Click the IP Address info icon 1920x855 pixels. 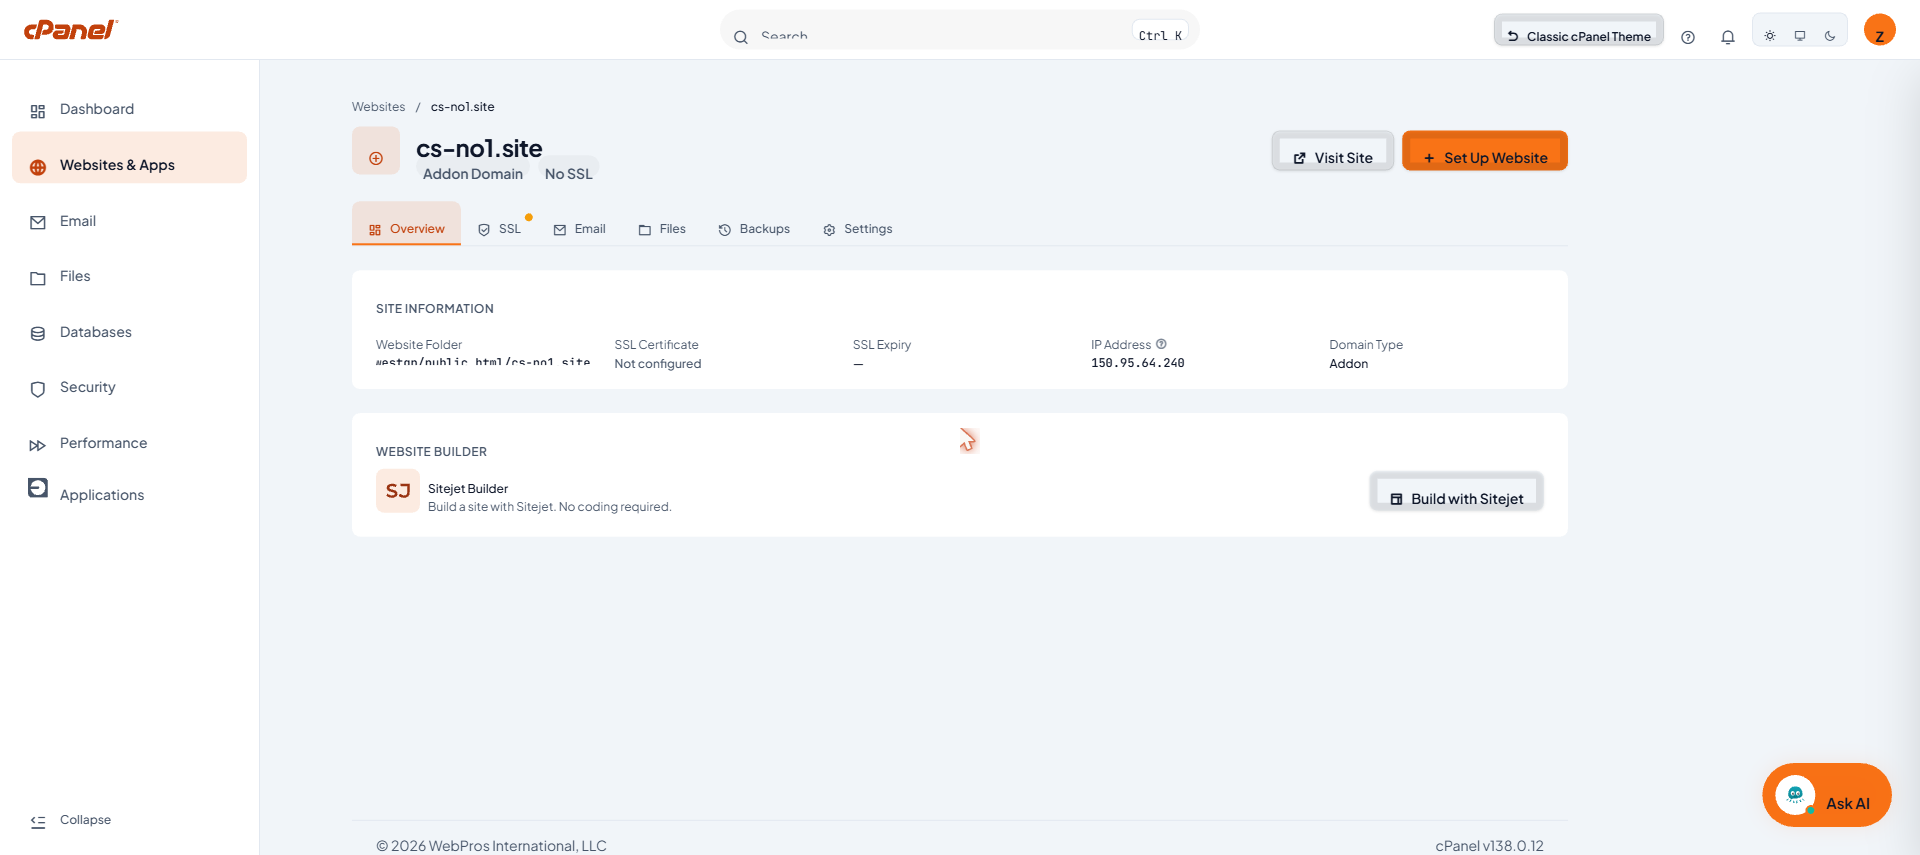(x=1161, y=344)
